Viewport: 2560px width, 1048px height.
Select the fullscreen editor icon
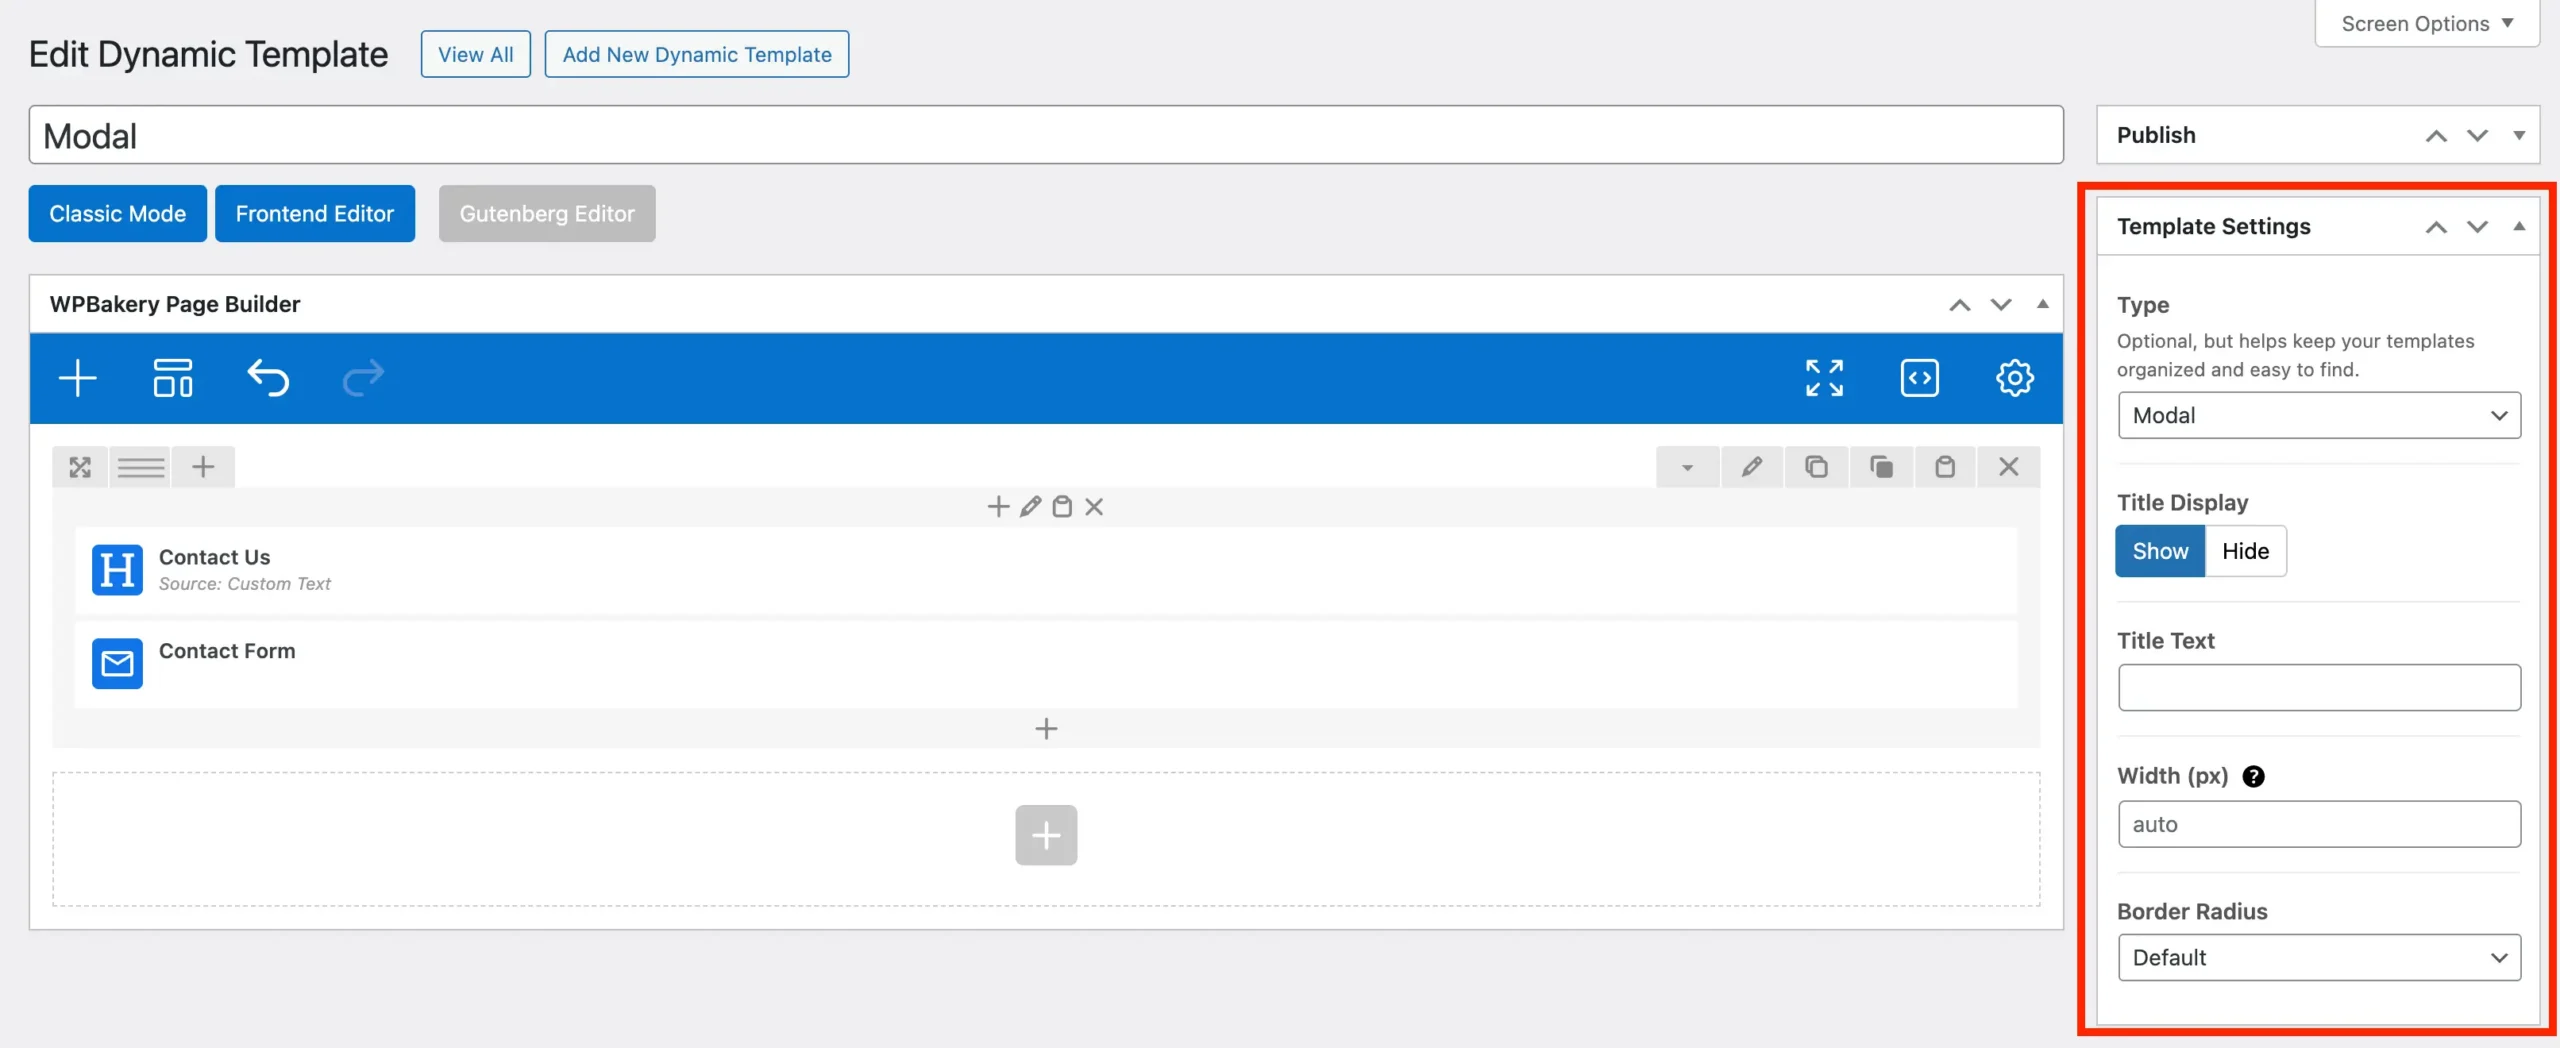pos(1825,378)
